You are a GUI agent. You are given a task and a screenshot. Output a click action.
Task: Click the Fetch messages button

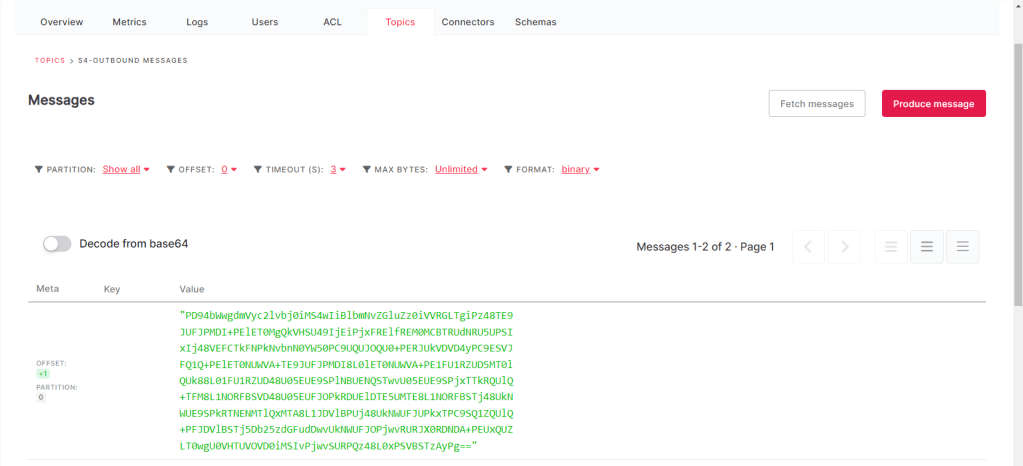816,104
